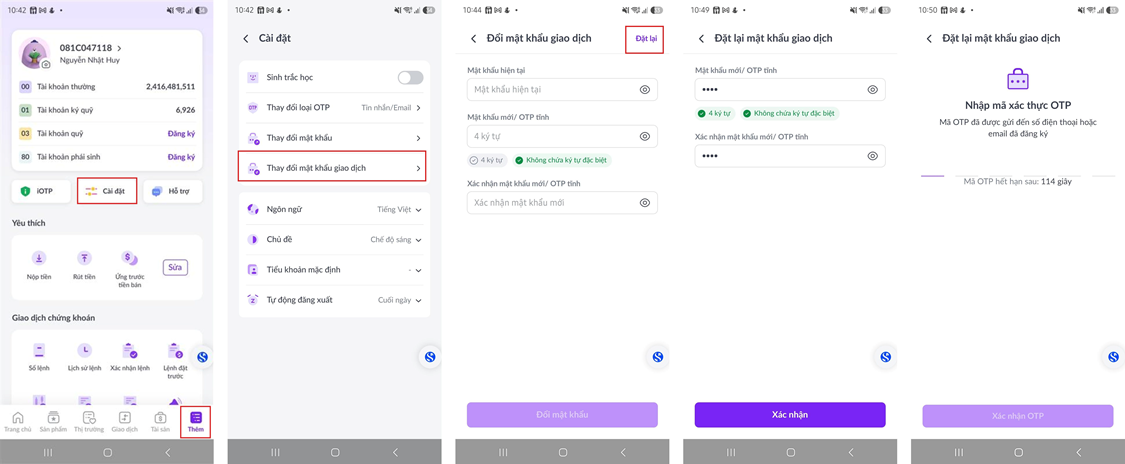Tap the Xác nhận lệnh icon

click(x=130, y=351)
